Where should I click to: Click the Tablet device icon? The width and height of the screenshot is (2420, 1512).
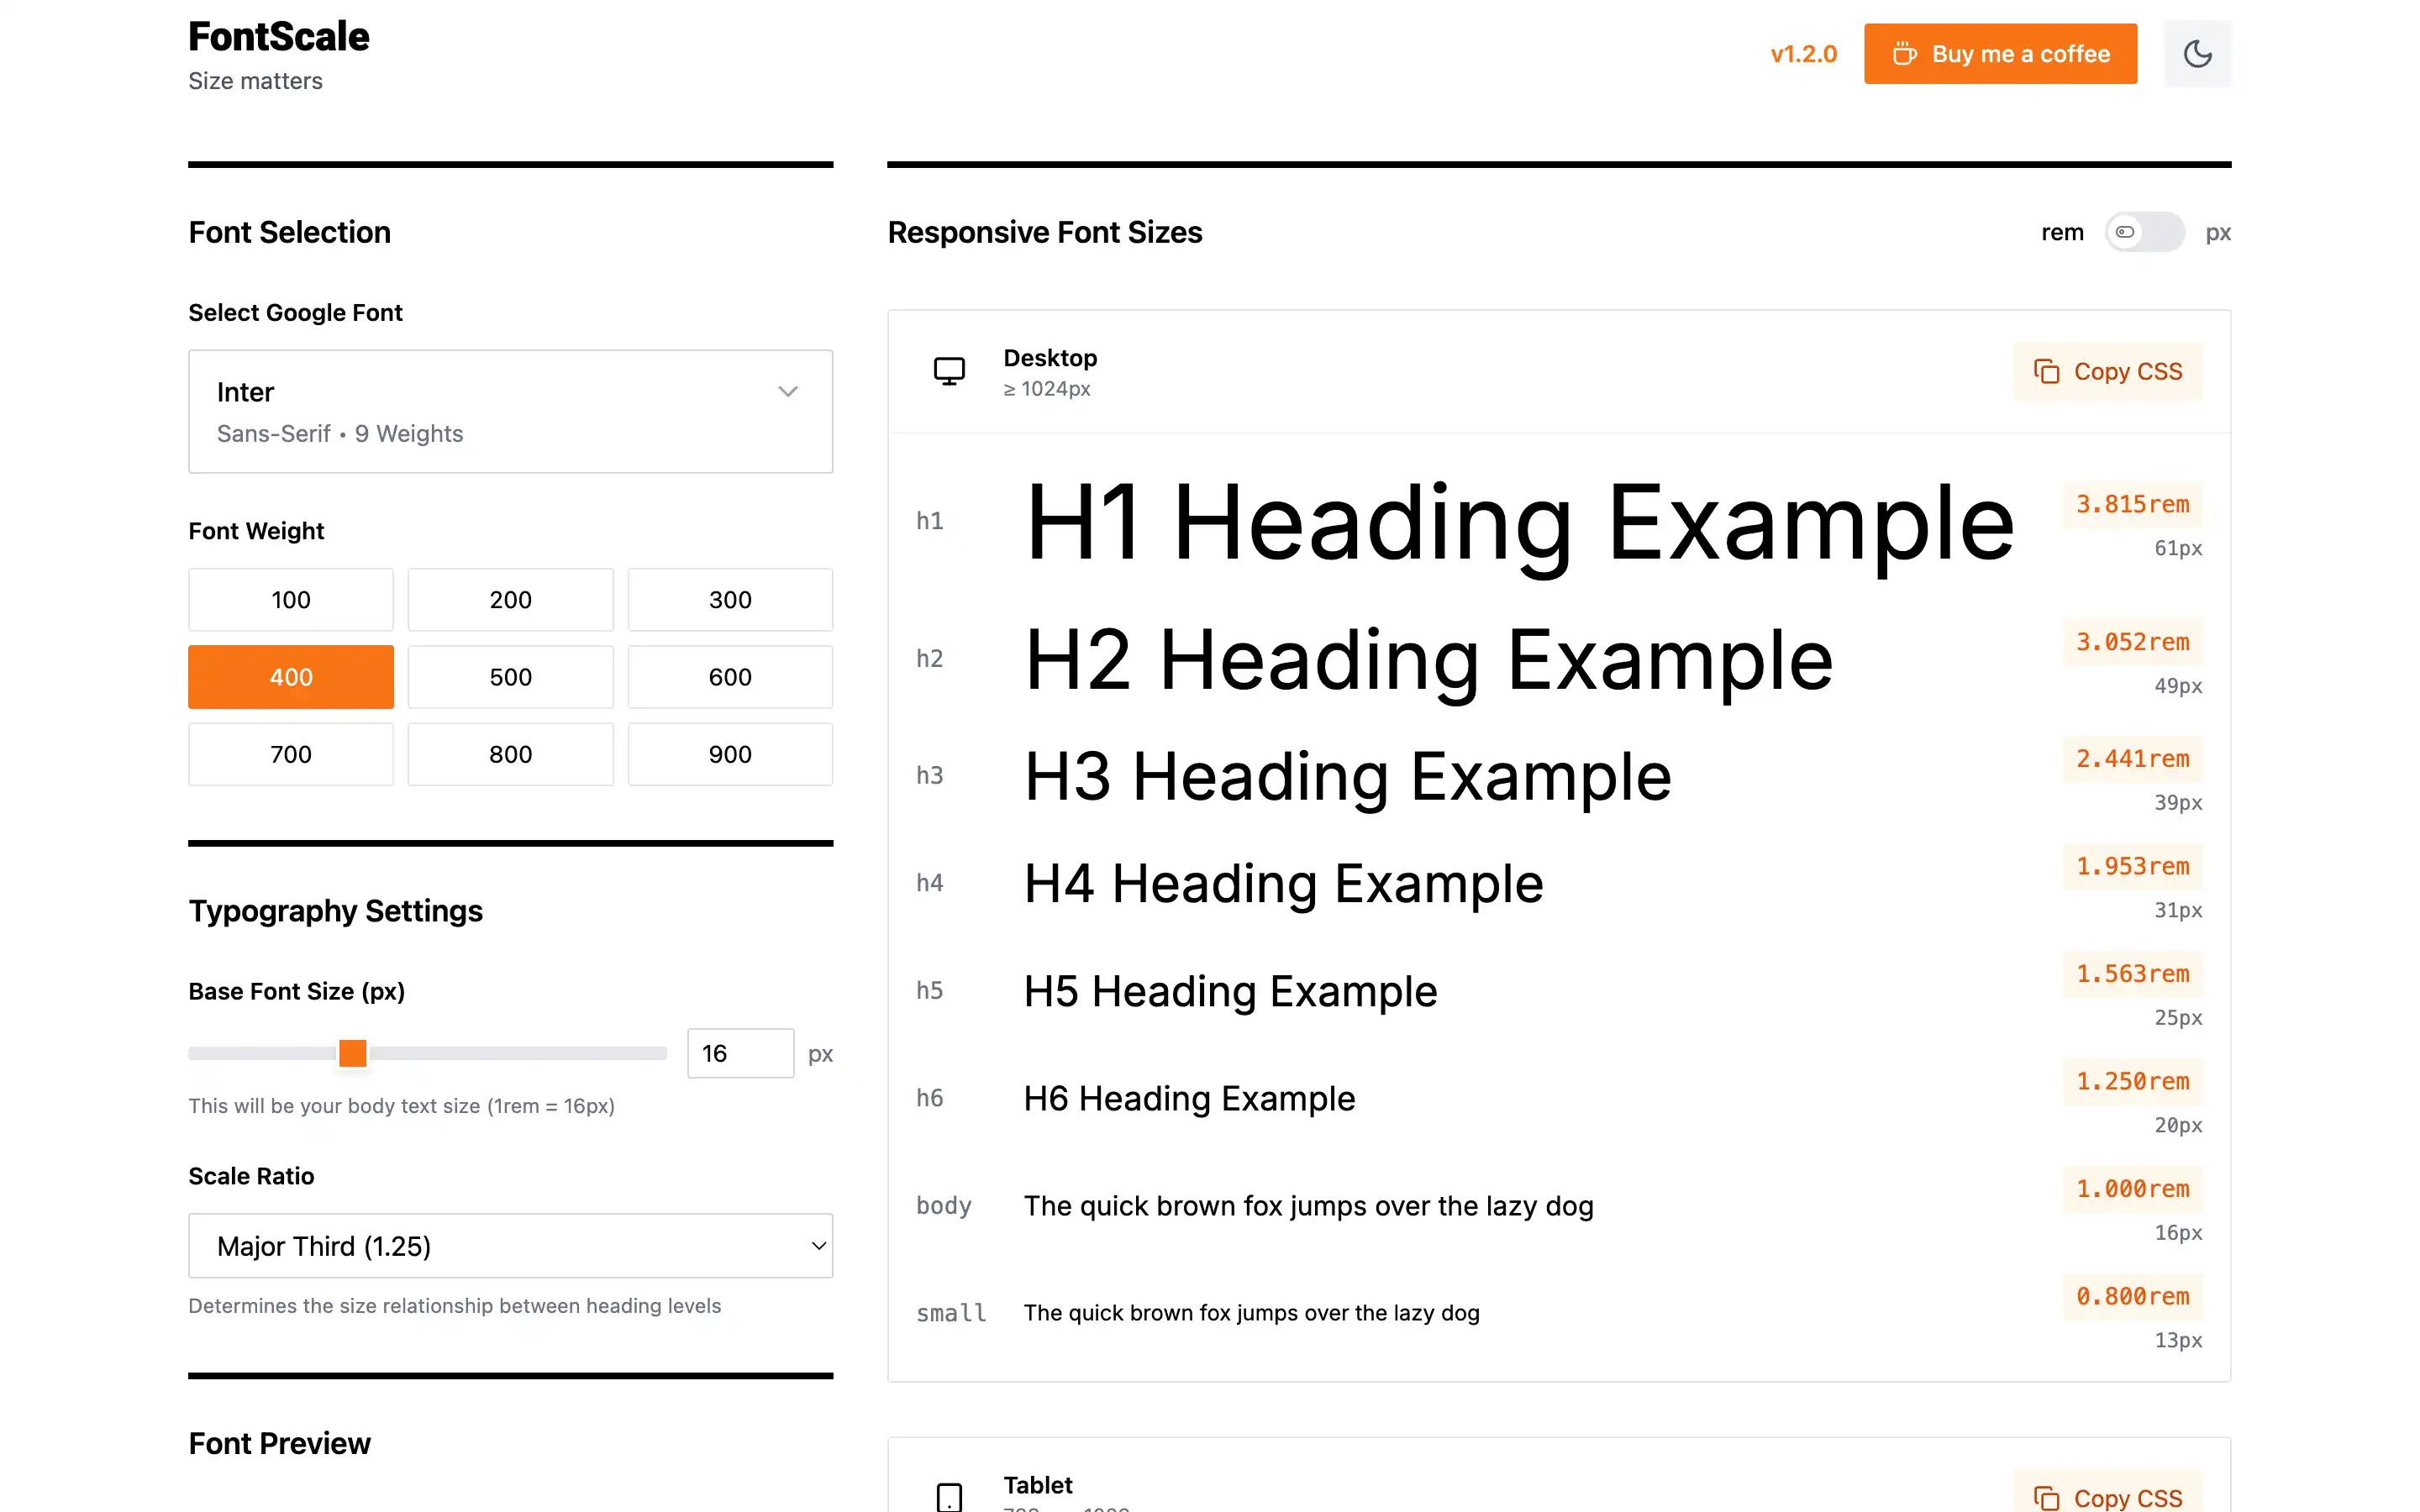click(x=949, y=1496)
